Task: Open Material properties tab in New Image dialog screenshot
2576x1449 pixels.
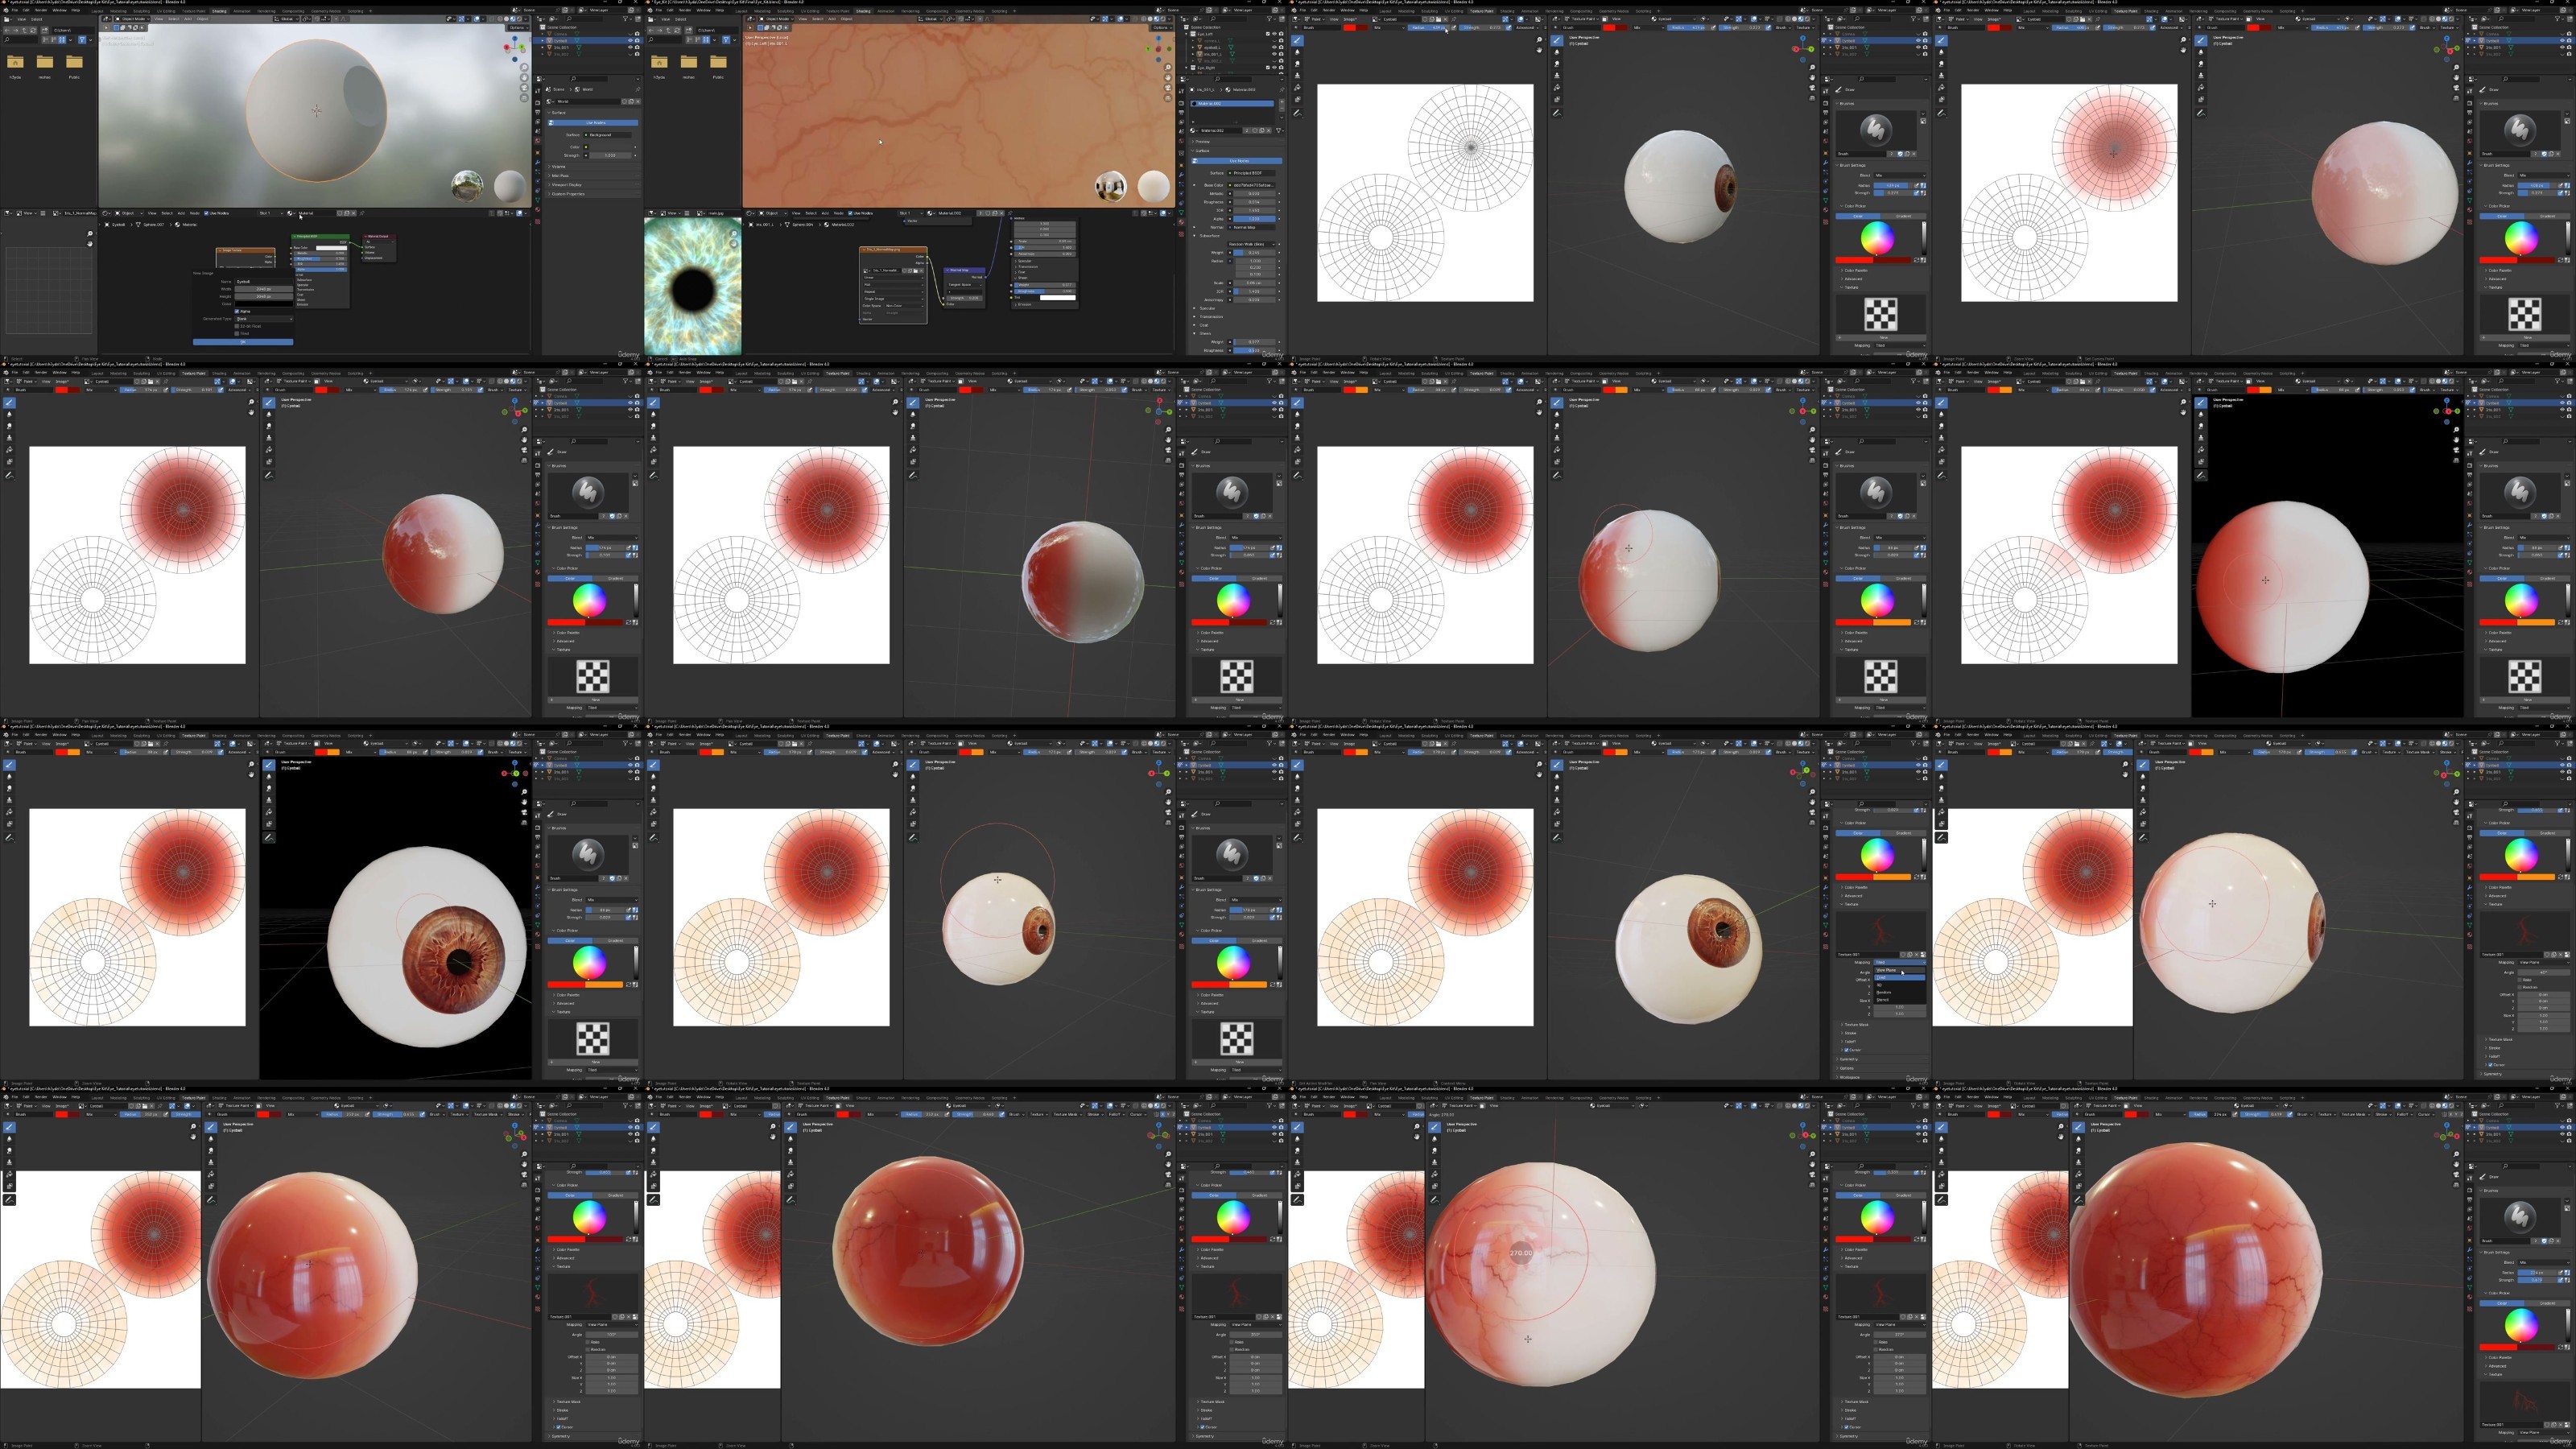Action: point(538,210)
